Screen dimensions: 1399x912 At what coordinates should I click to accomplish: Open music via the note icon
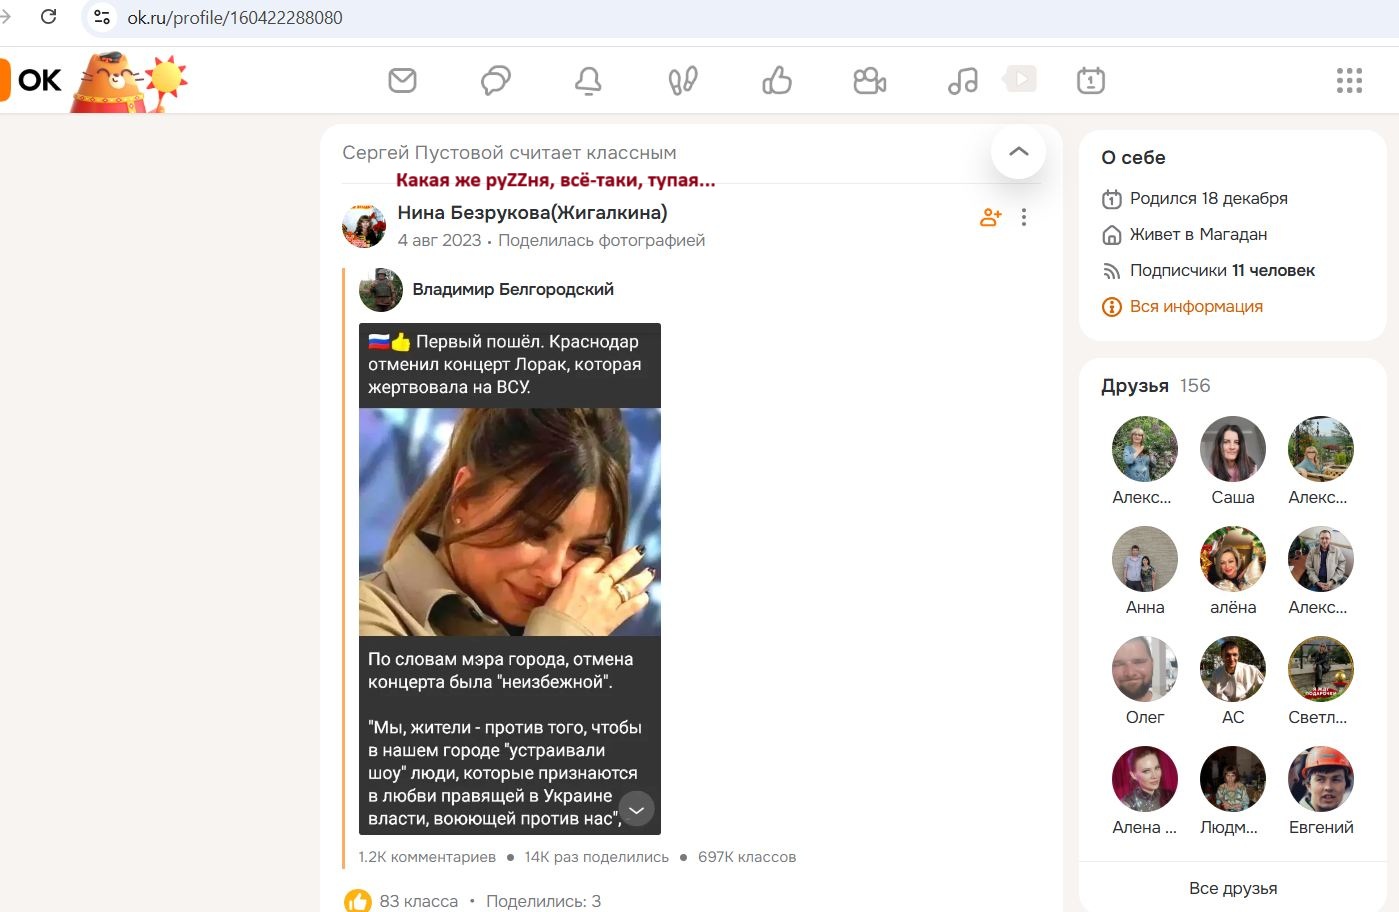962,80
